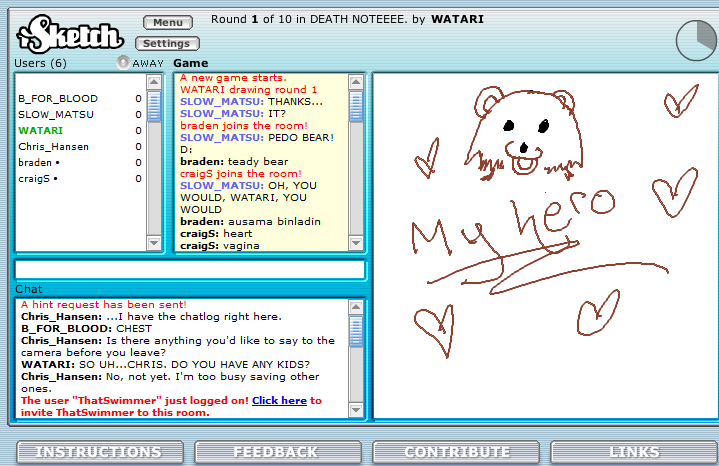719x466 pixels.
Task: Click 'craigS: heart' guess line
Action: click(216, 233)
